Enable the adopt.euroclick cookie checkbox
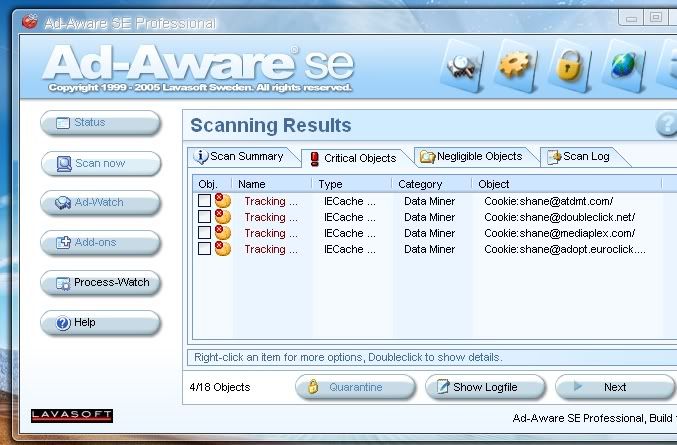Image resolution: width=677 pixels, height=445 pixels. [x=204, y=249]
